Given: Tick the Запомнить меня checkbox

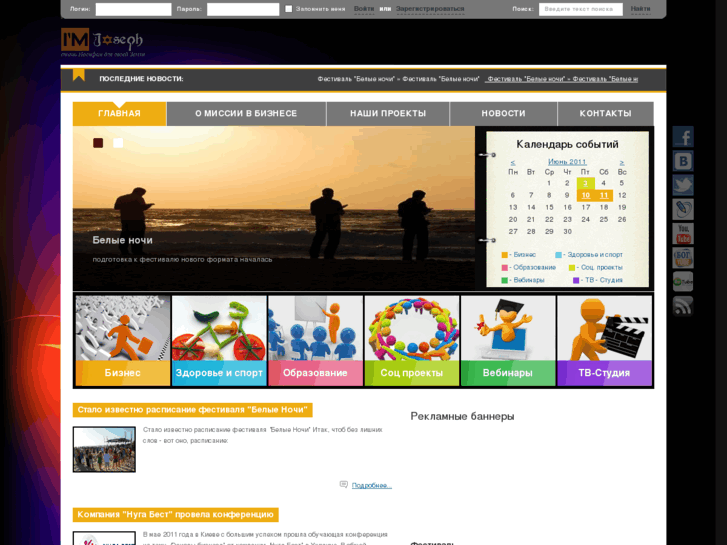Looking at the screenshot, I should [x=288, y=9].
